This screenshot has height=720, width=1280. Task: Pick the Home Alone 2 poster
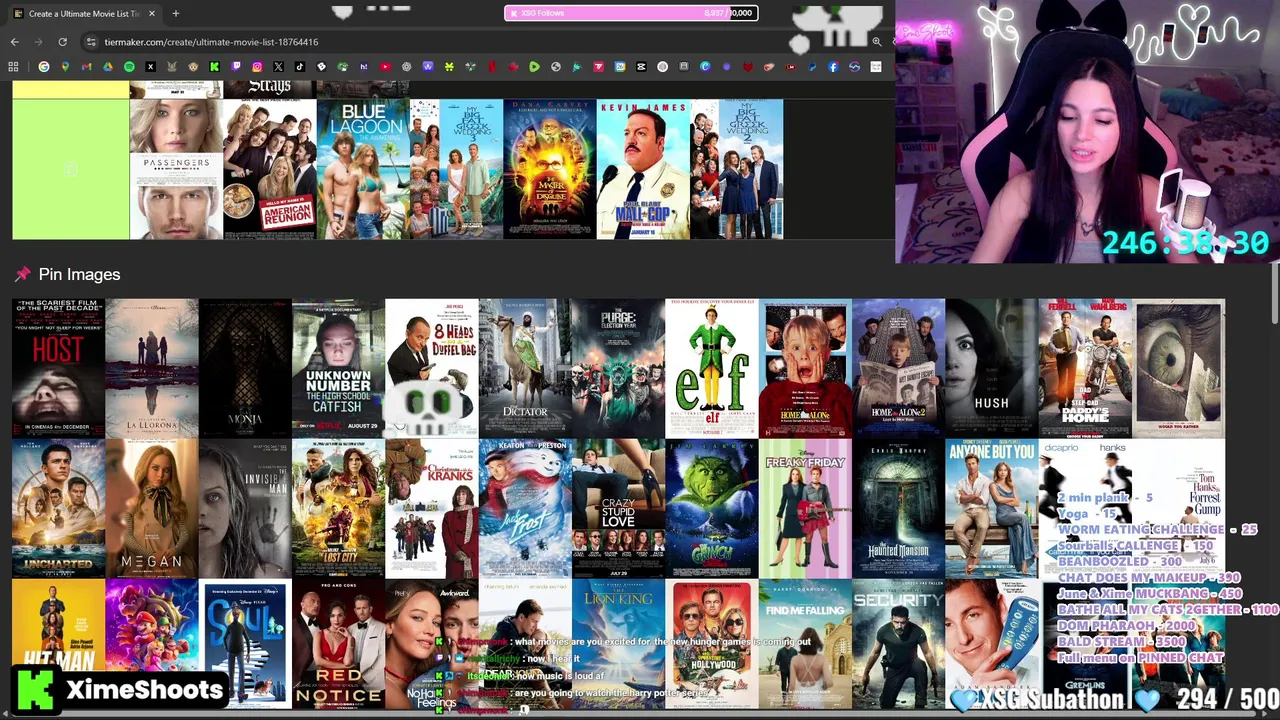coord(898,368)
